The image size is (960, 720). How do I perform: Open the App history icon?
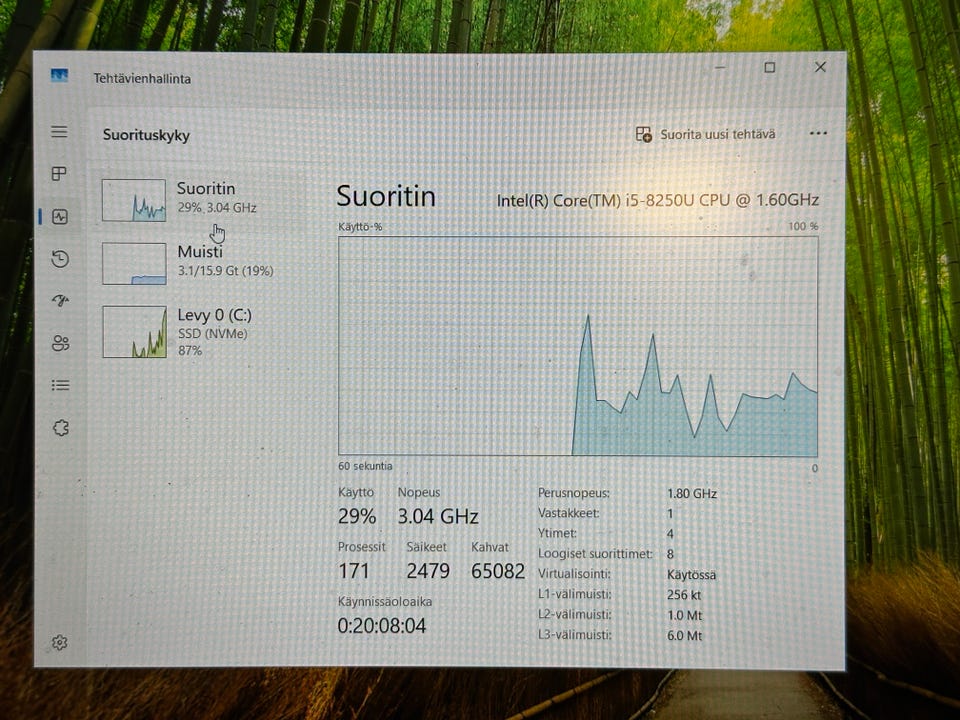[x=60, y=259]
